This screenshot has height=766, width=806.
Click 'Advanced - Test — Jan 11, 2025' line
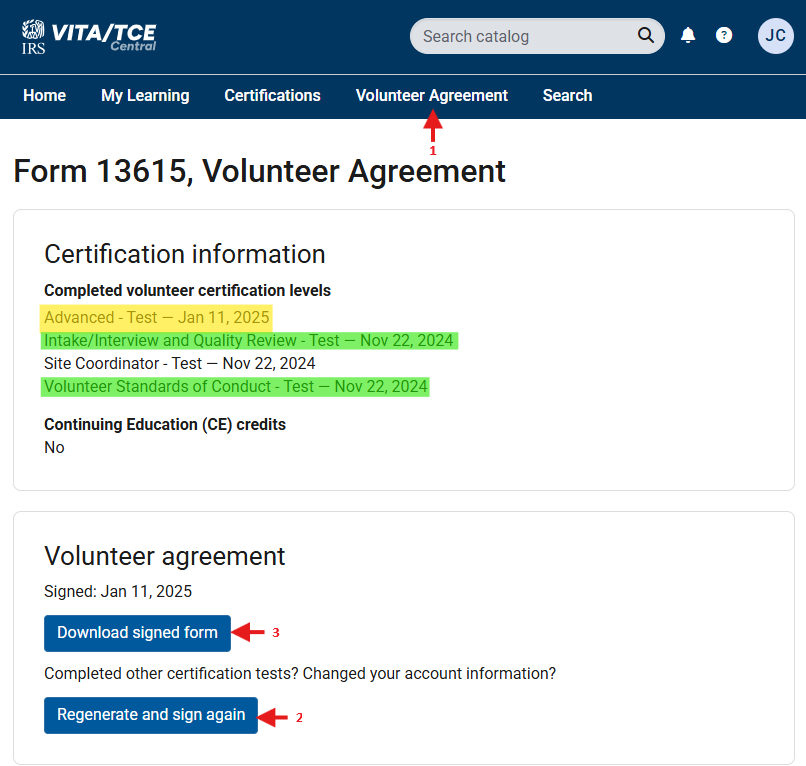click(157, 318)
